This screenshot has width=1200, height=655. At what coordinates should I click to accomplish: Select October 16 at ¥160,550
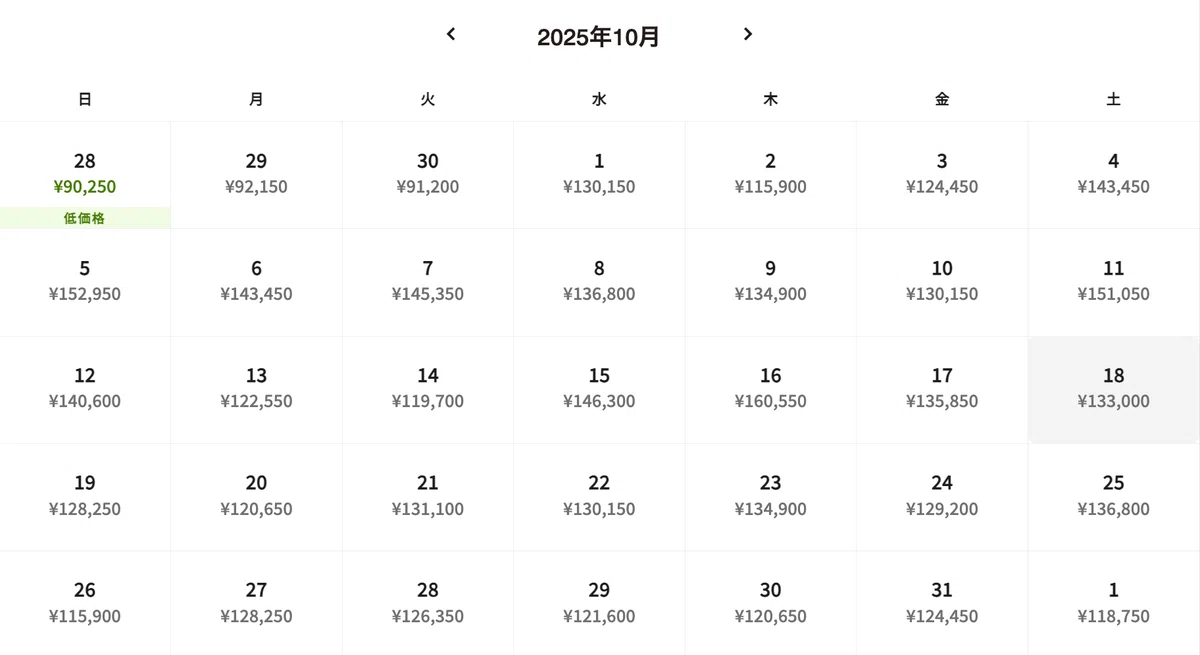tap(770, 390)
